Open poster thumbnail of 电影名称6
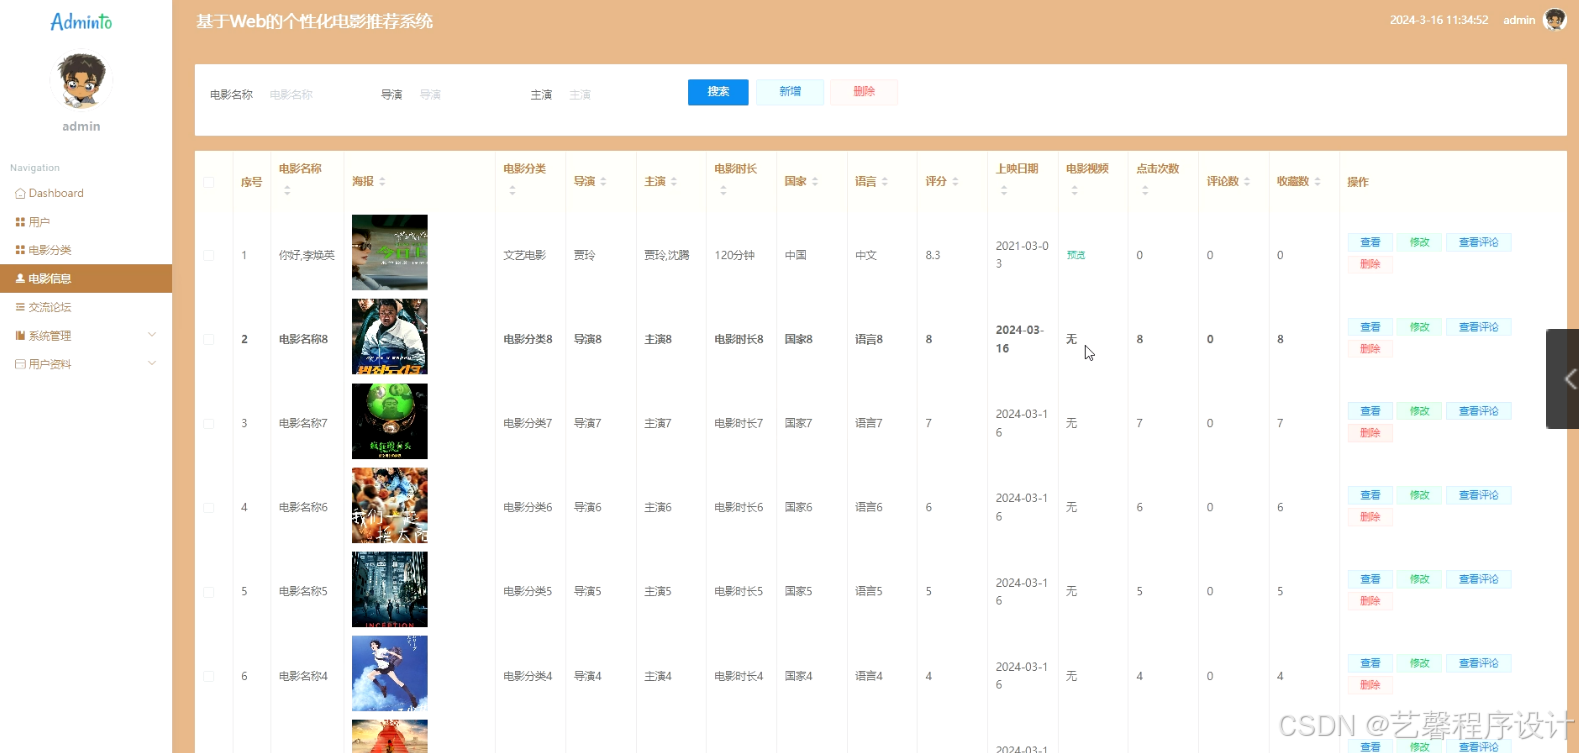Image resolution: width=1579 pixels, height=753 pixels. [390, 505]
